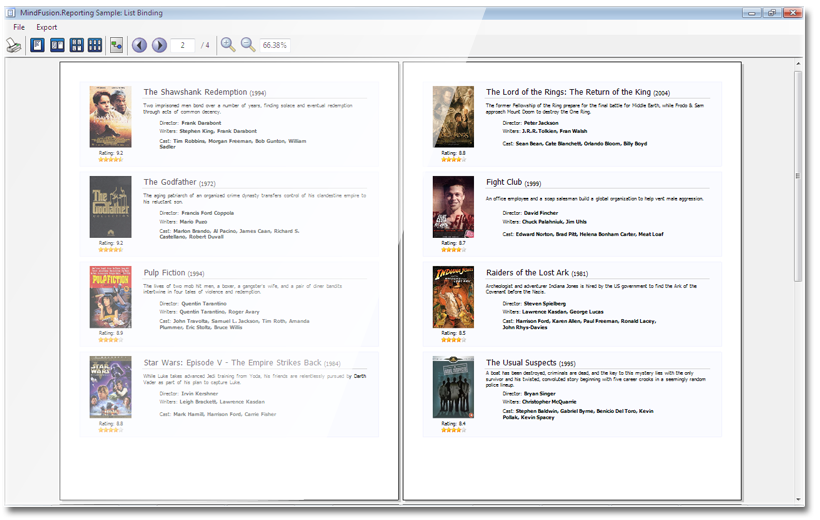
Task: Switch to six page view layout
Action: tap(95, 46)
